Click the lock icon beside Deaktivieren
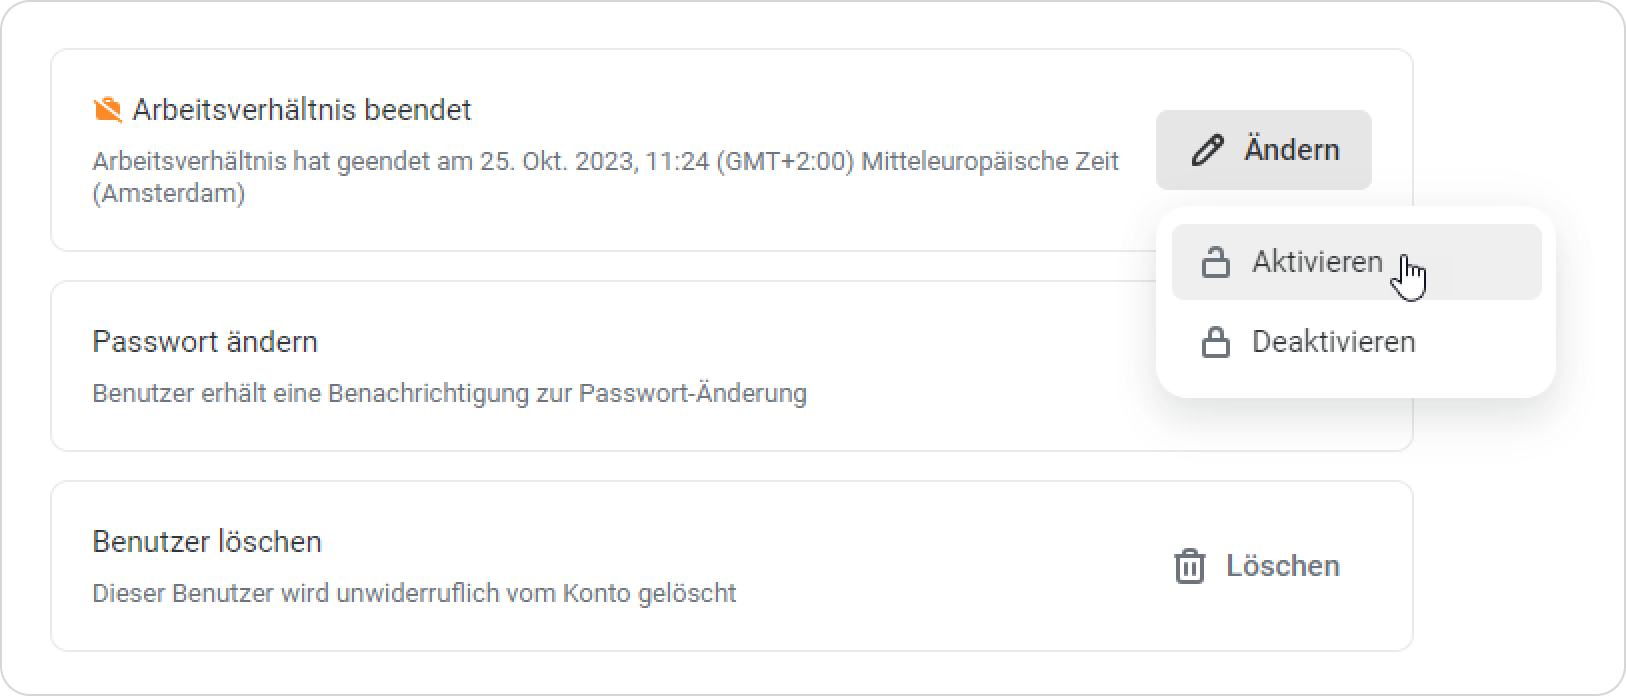This screenshot has height=696, width=1626. [x=1215, y=343]
